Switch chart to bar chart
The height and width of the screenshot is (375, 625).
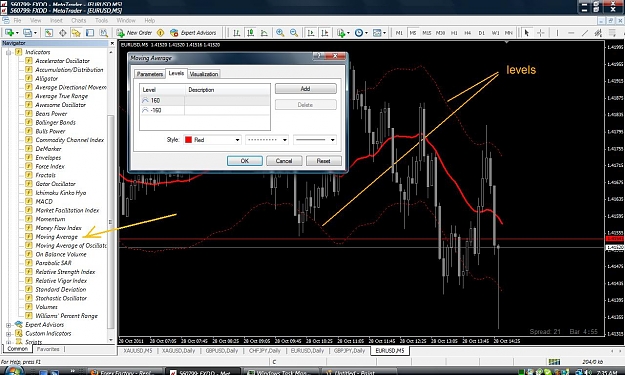tap(237, 33)
